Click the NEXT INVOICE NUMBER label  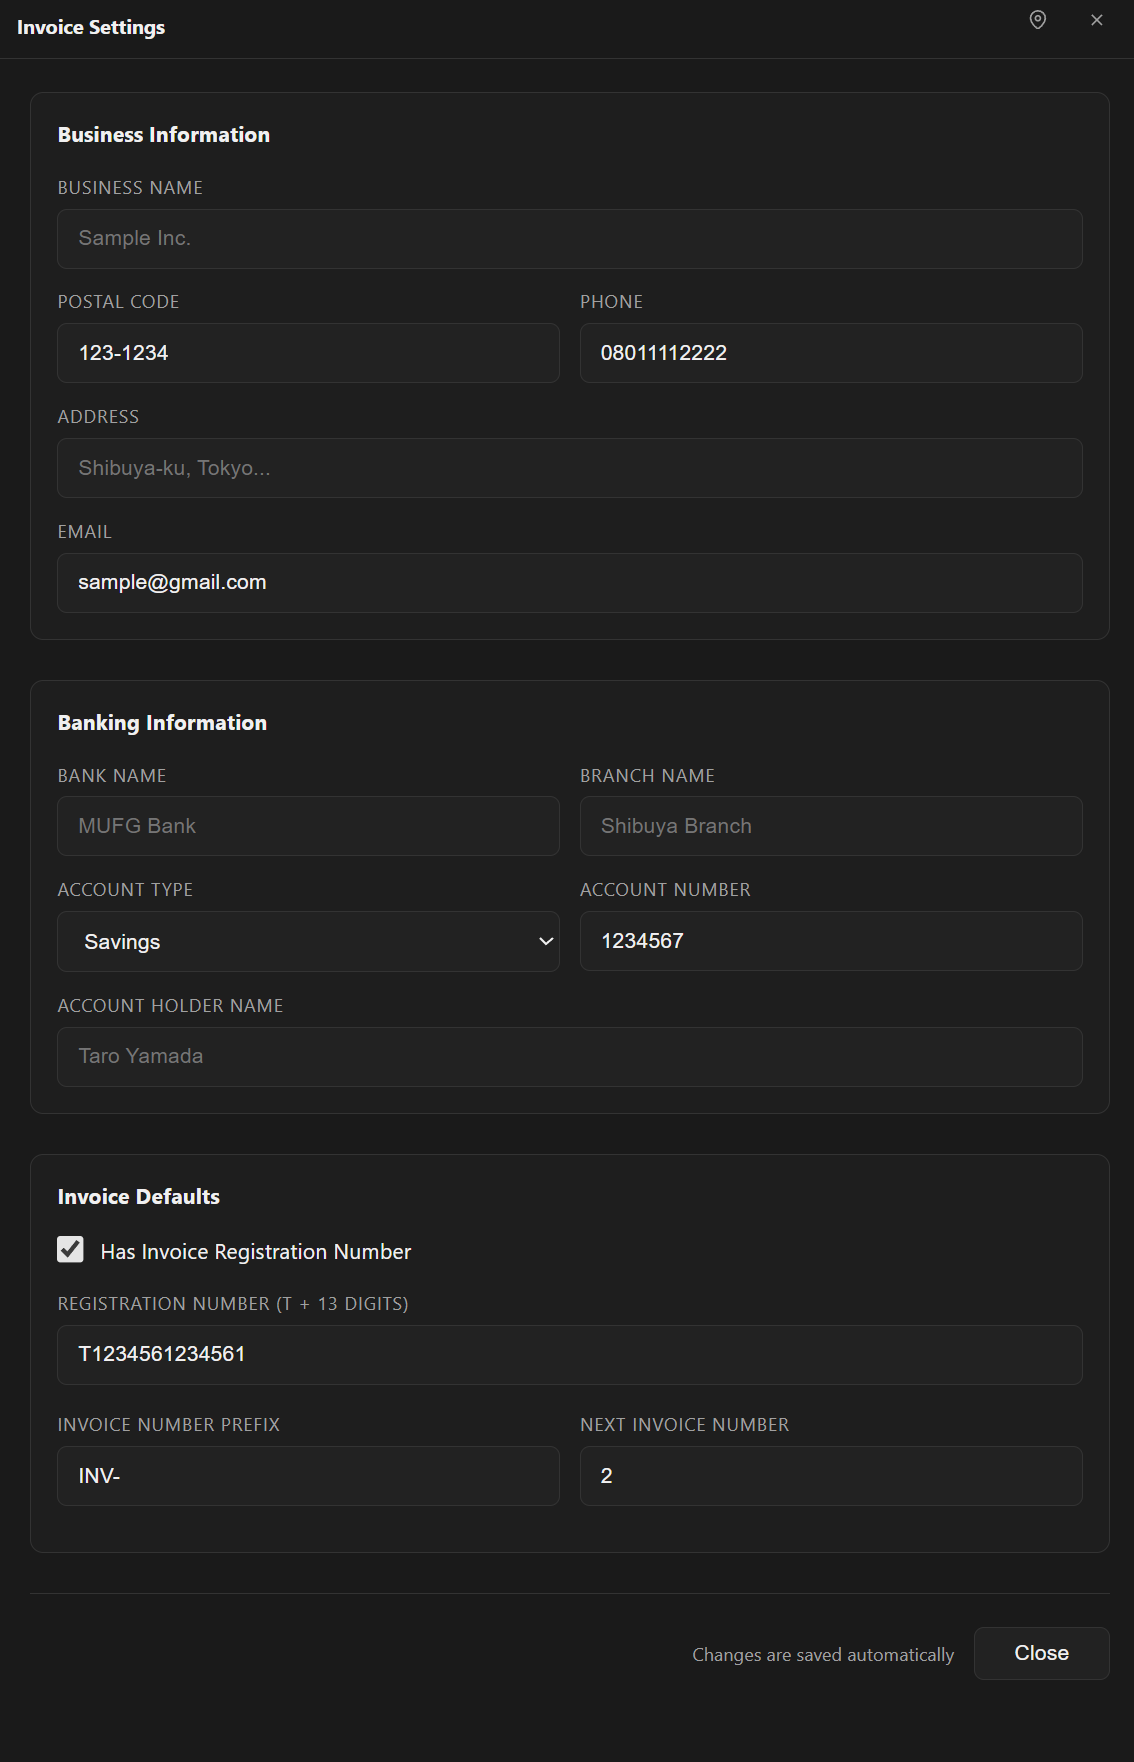pos(685,1425)
